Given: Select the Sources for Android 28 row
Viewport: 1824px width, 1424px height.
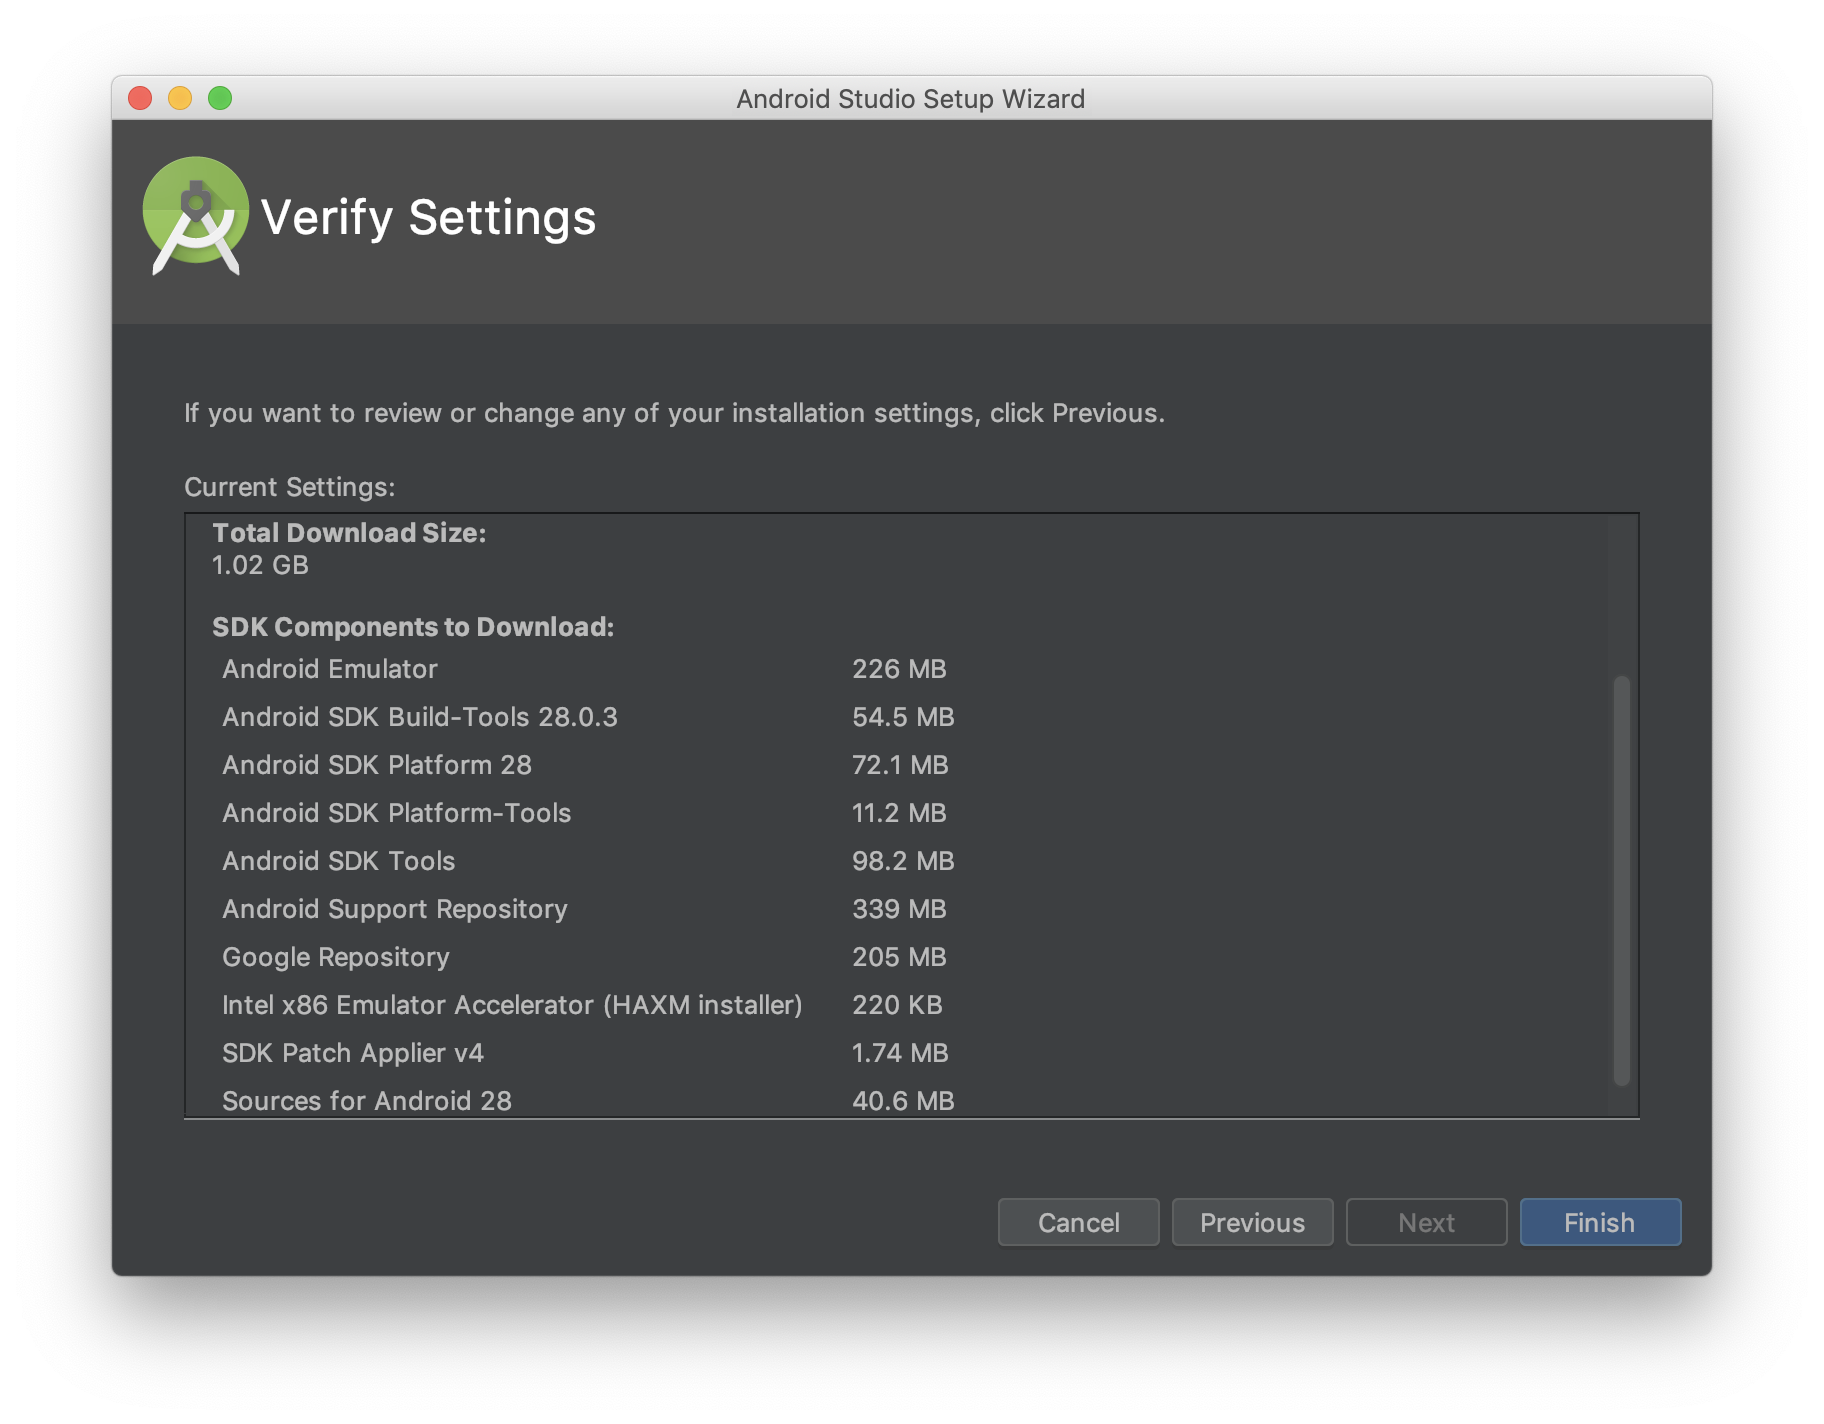Looking at the screenshot, I should [367, 1100].
